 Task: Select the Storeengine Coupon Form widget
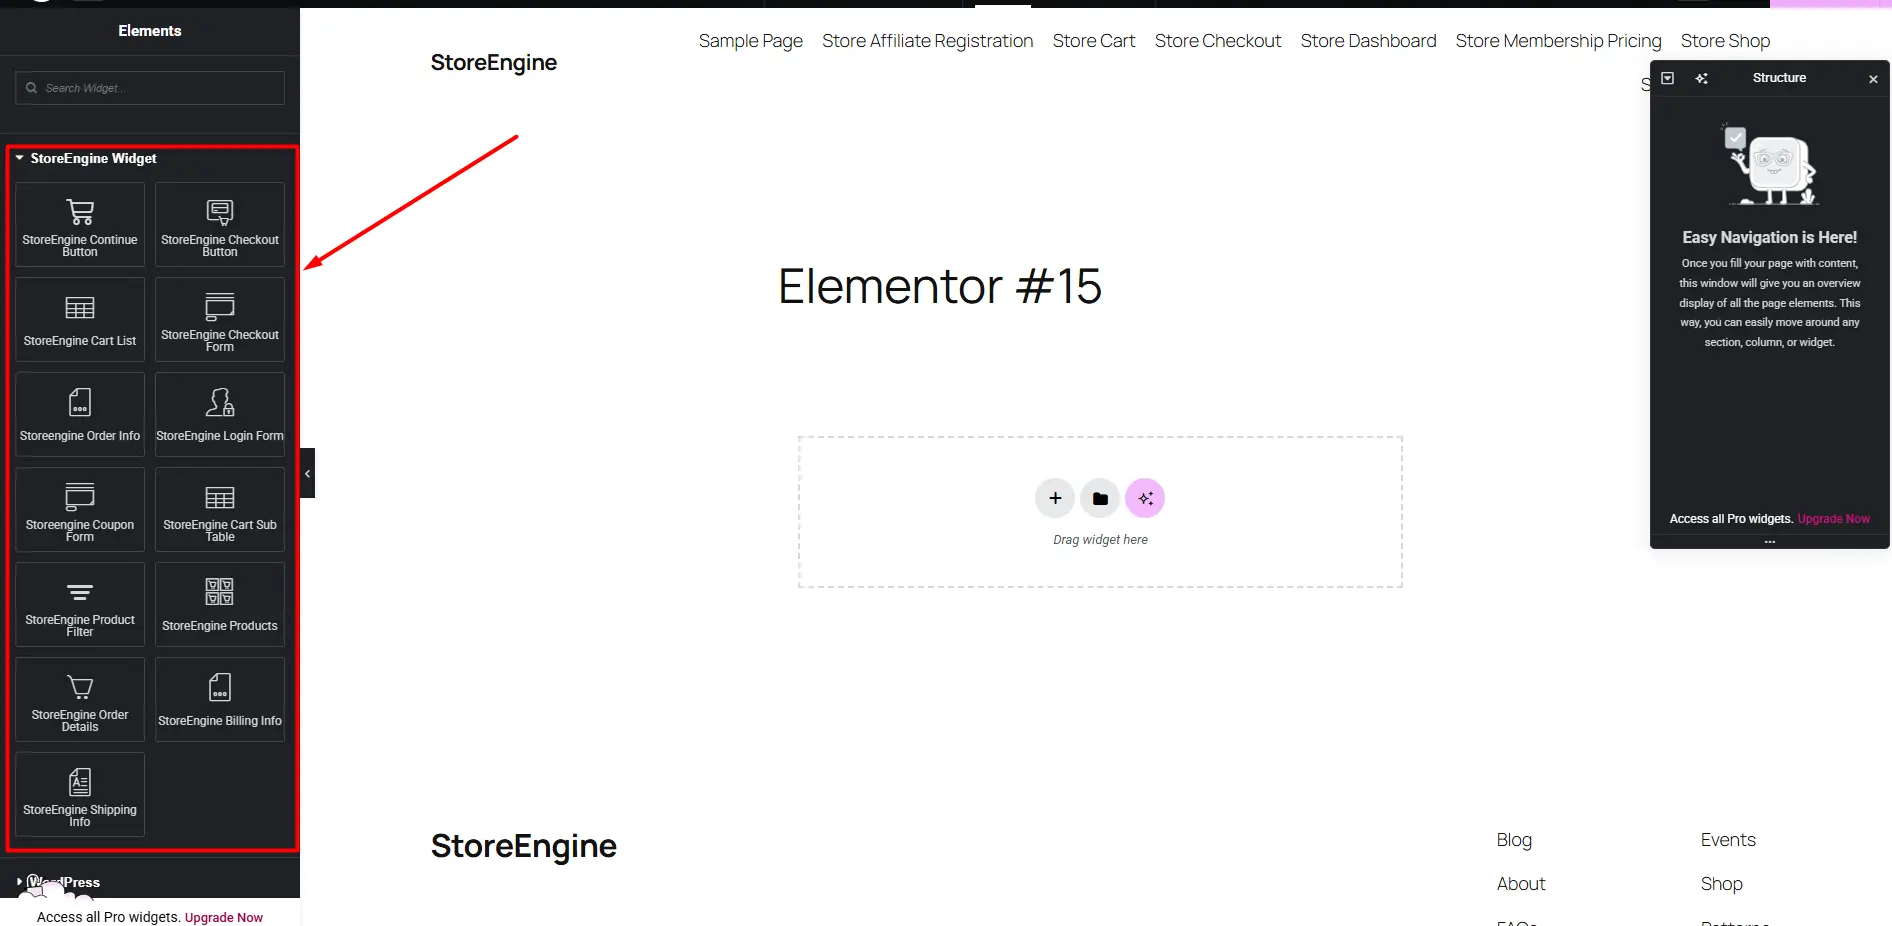[79, 509]
